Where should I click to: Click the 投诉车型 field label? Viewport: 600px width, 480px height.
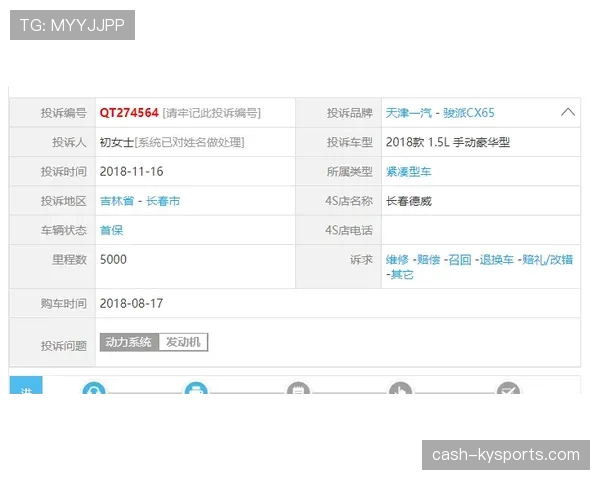pos(350,142)
